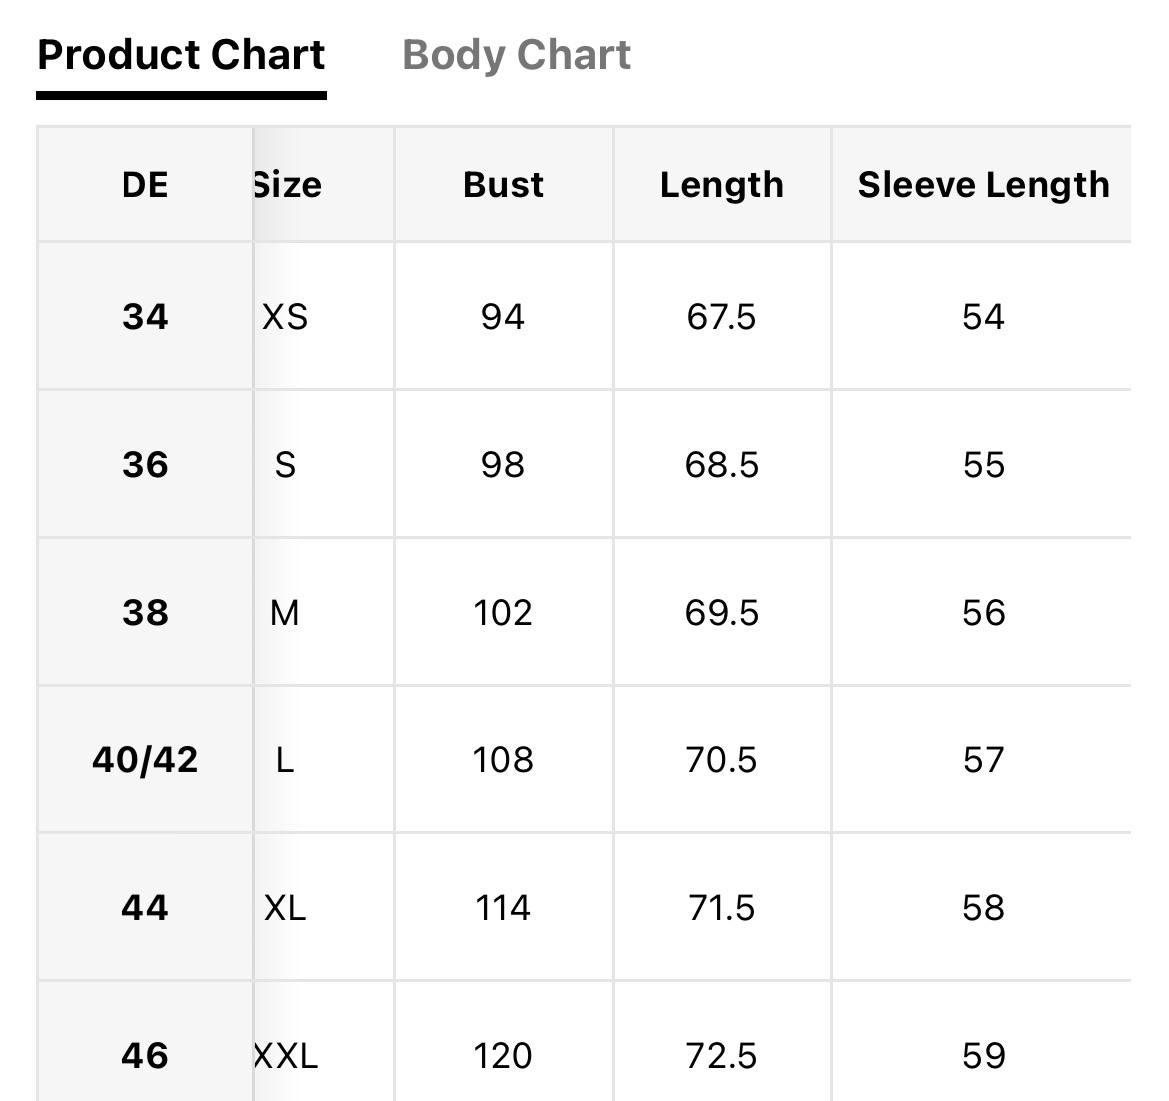Select the Product Chart tab
This screenshot has width=1169, height=1101.
tap(181, 55)
